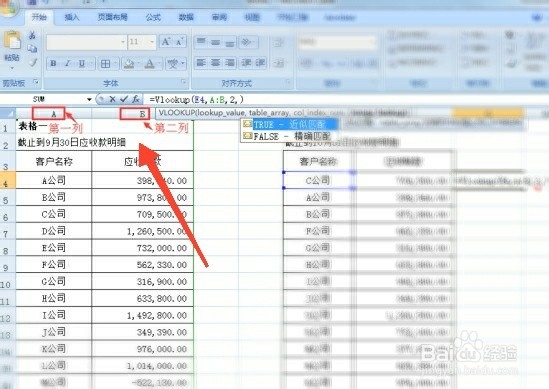Align text to vertical middle
Image resolution: width=549 pixels, height=389 pixels.
coord(215,42)
